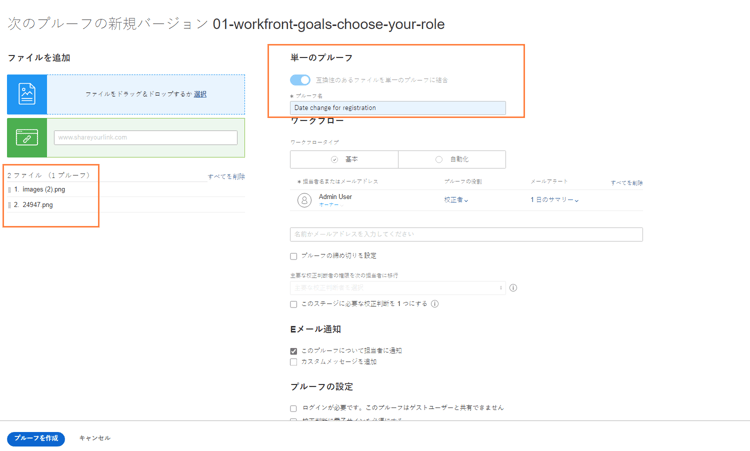
Task: Check the ログインが必要です checkbox
Action: 294,408
